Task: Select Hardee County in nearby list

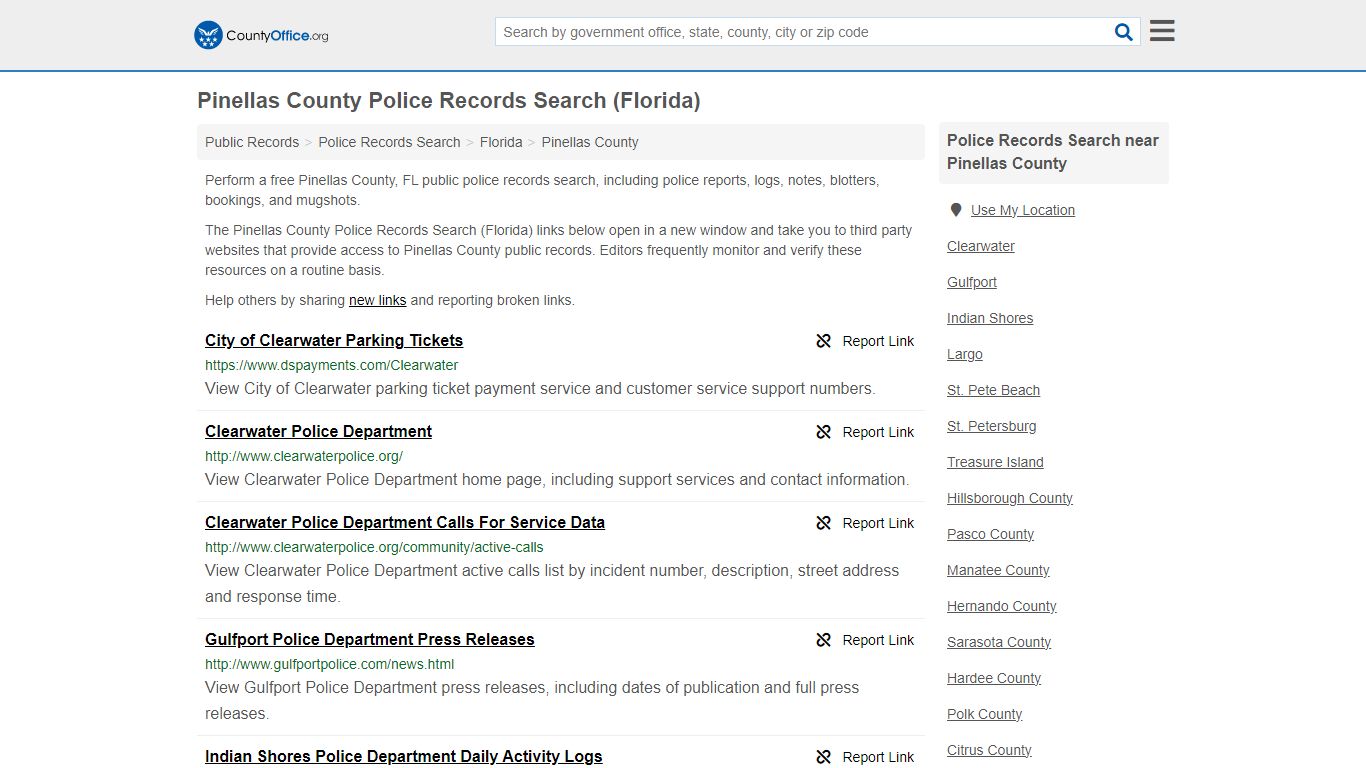Action: click(994, 678)
